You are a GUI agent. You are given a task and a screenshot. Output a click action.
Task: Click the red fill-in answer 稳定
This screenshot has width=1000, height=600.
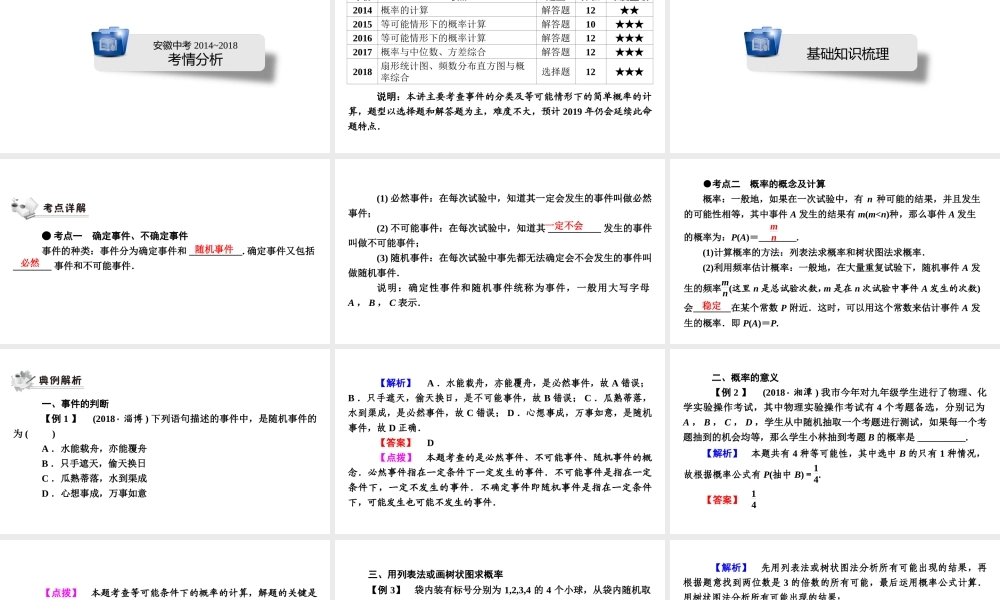point(712,305)
